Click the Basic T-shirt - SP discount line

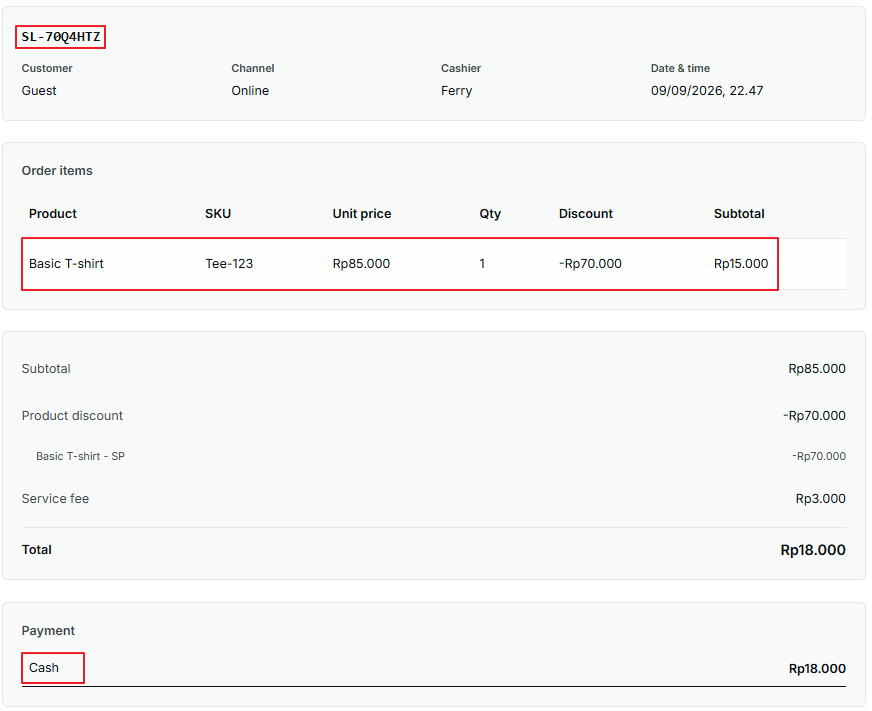pos(81,456)
